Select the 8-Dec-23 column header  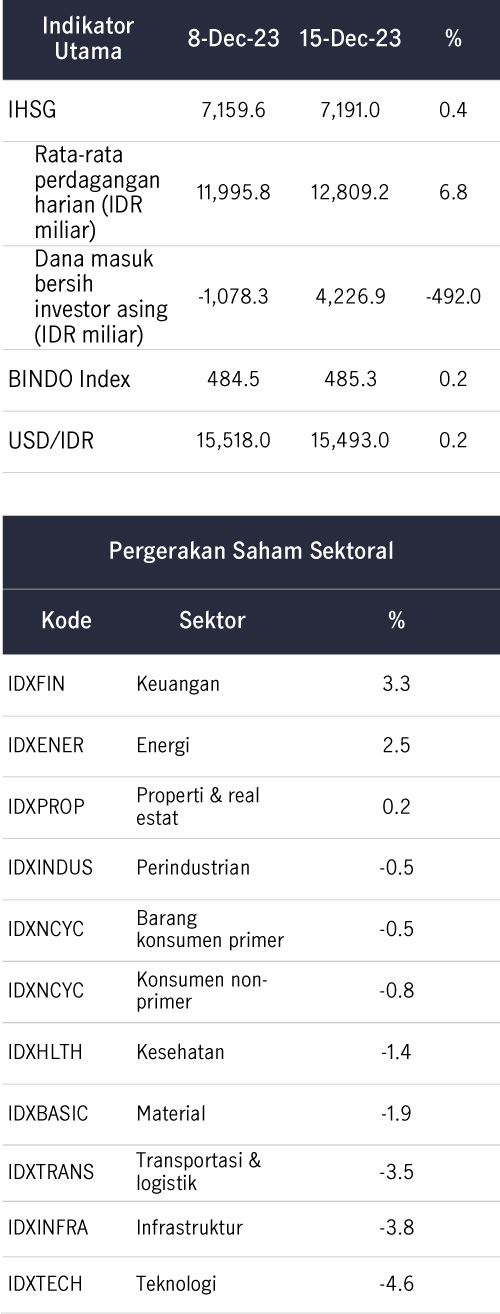coord(233,39)
